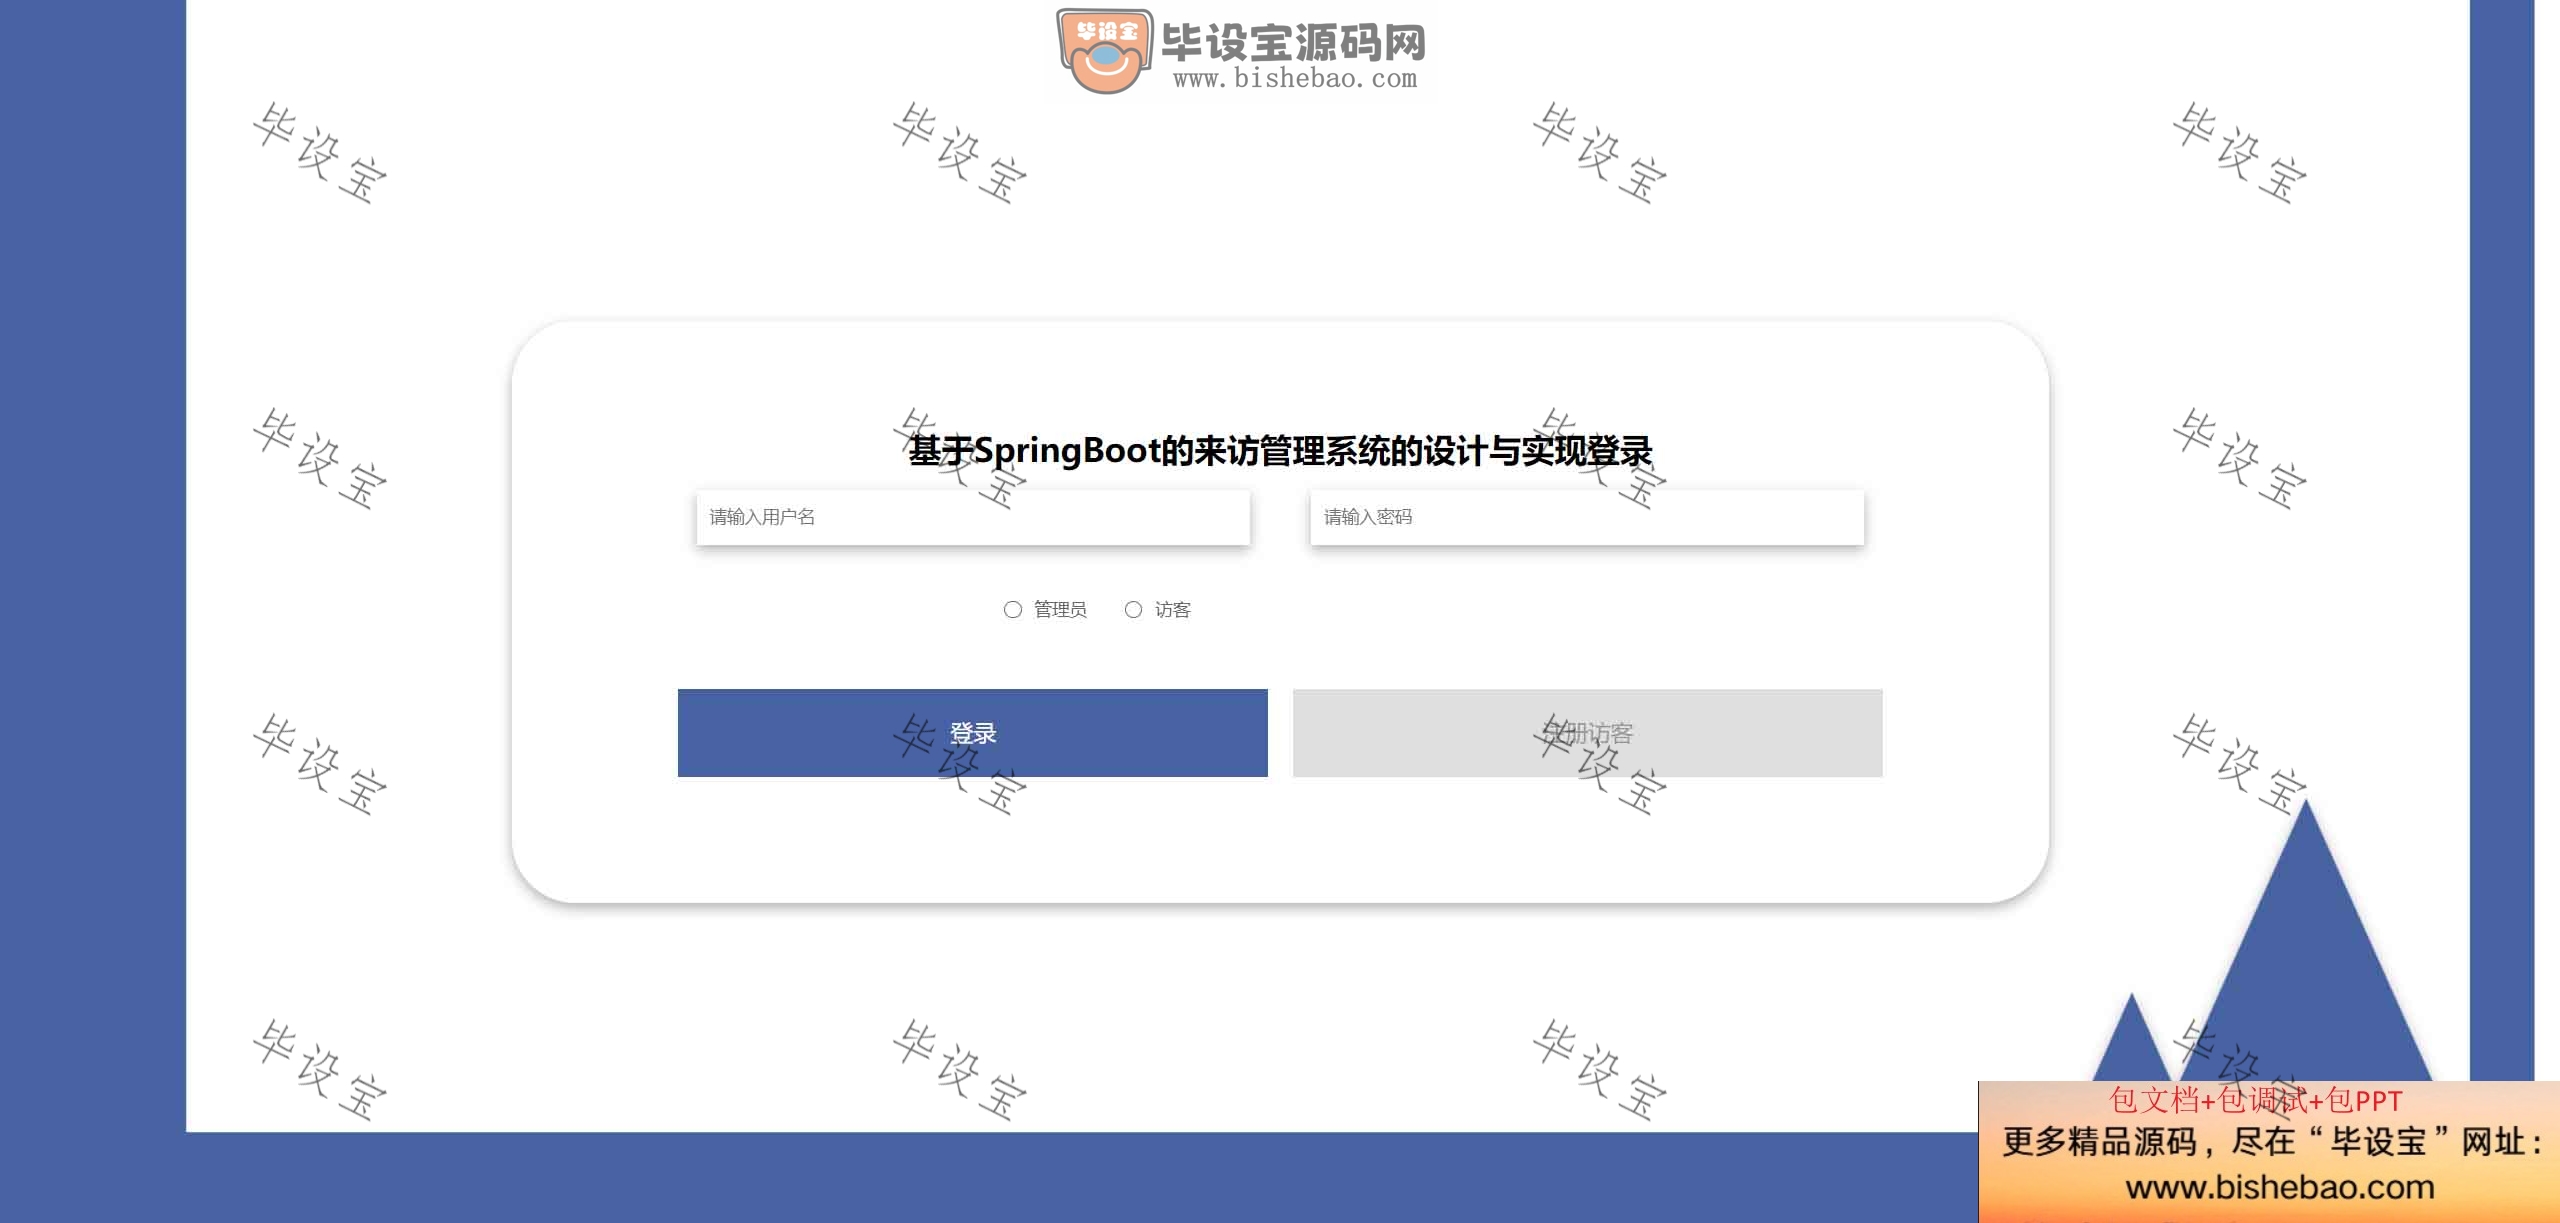Click the 毕设宝 mascot logo icon
The image size is (2560, 1223).
click(1104, 52)
